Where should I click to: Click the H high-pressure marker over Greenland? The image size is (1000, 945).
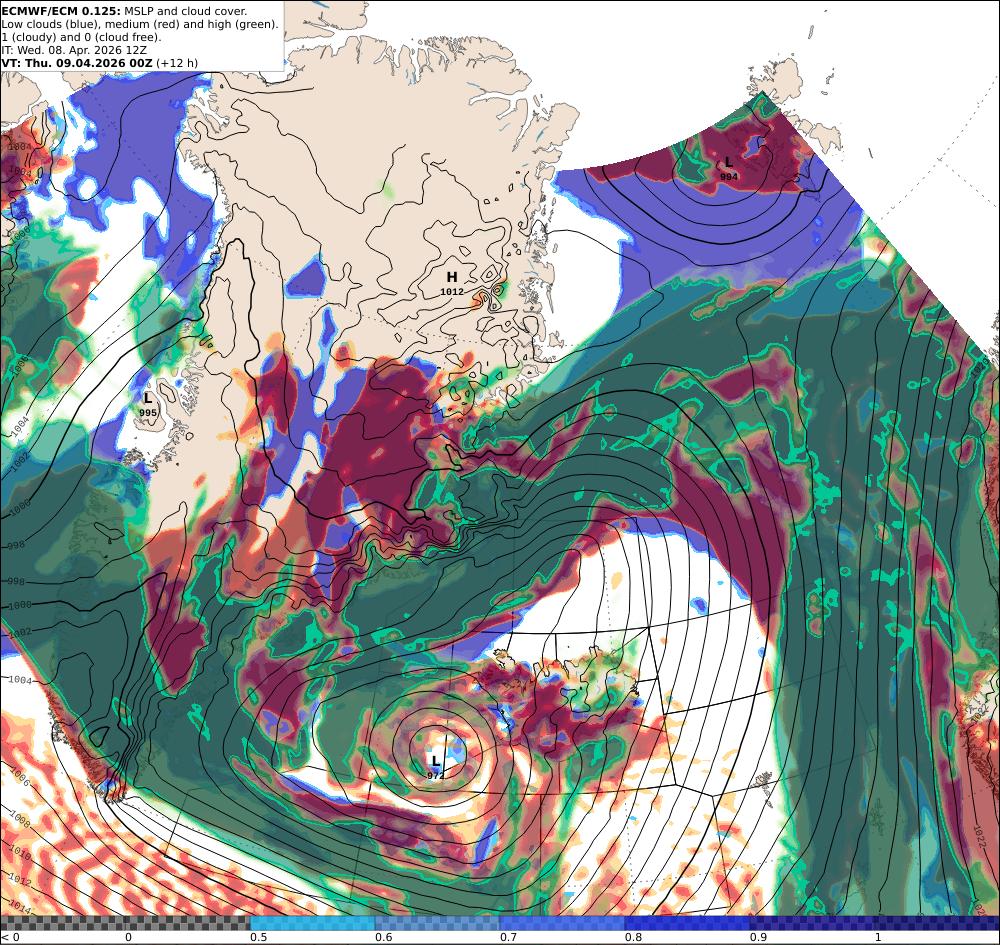click(452, 277)
